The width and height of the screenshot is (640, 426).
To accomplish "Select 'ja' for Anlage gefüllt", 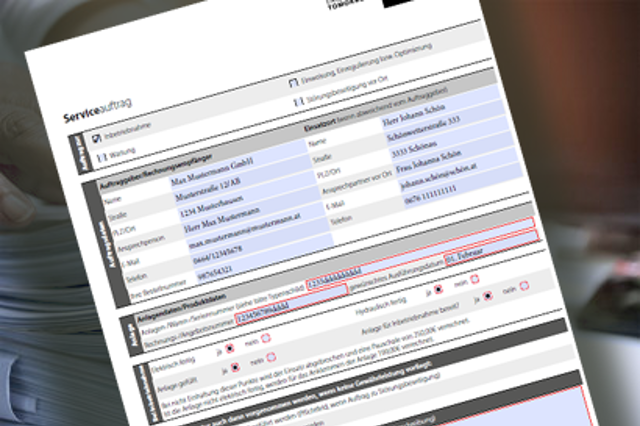I will (x=235, y=367).
